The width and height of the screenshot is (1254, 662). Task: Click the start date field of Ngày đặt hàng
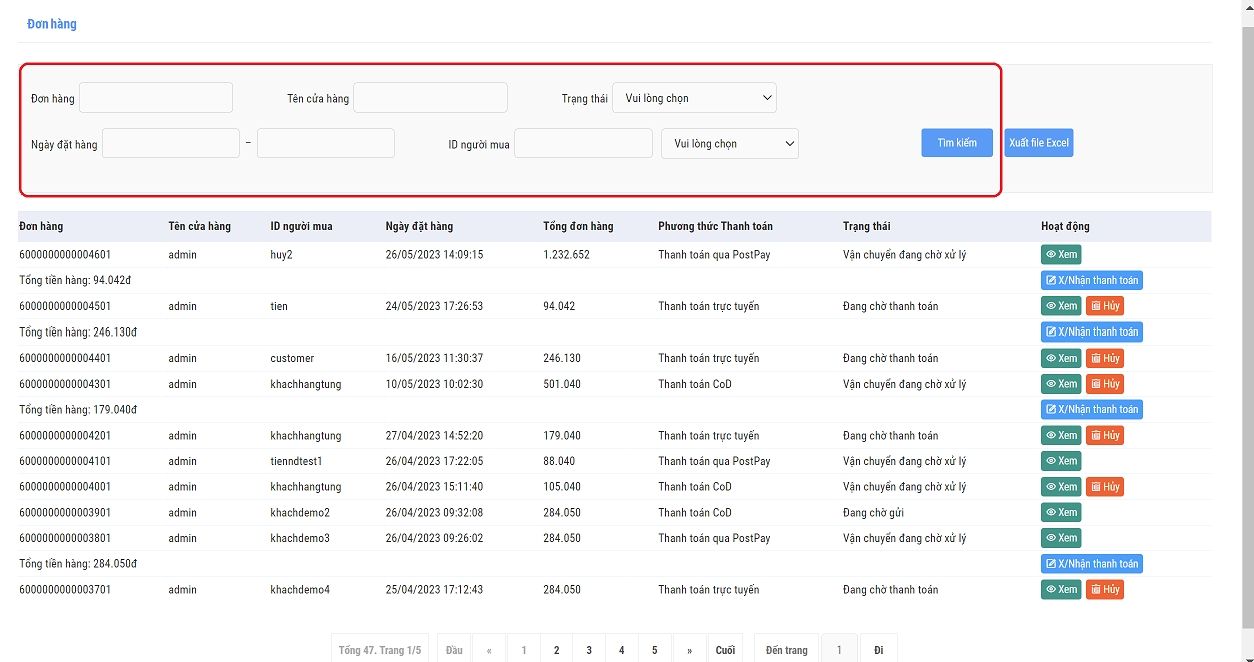(x=171, y=144)
